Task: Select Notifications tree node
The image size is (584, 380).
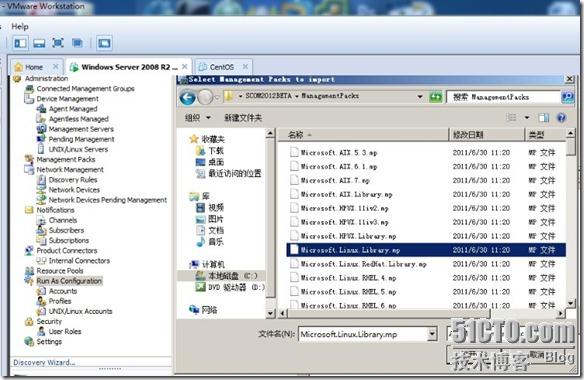Action: (55, 210)
